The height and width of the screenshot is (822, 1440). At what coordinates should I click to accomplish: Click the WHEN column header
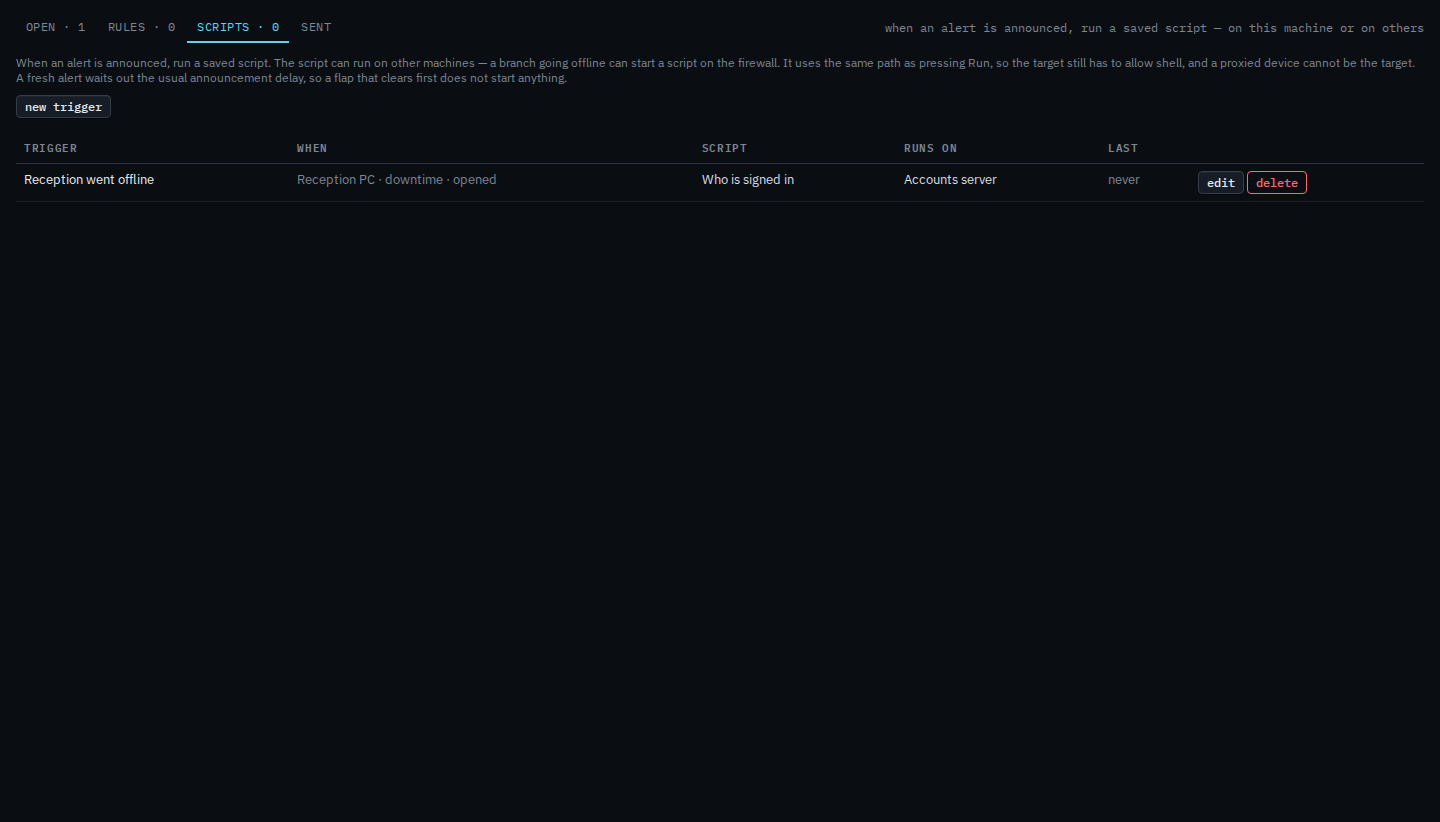pos(312,148)
